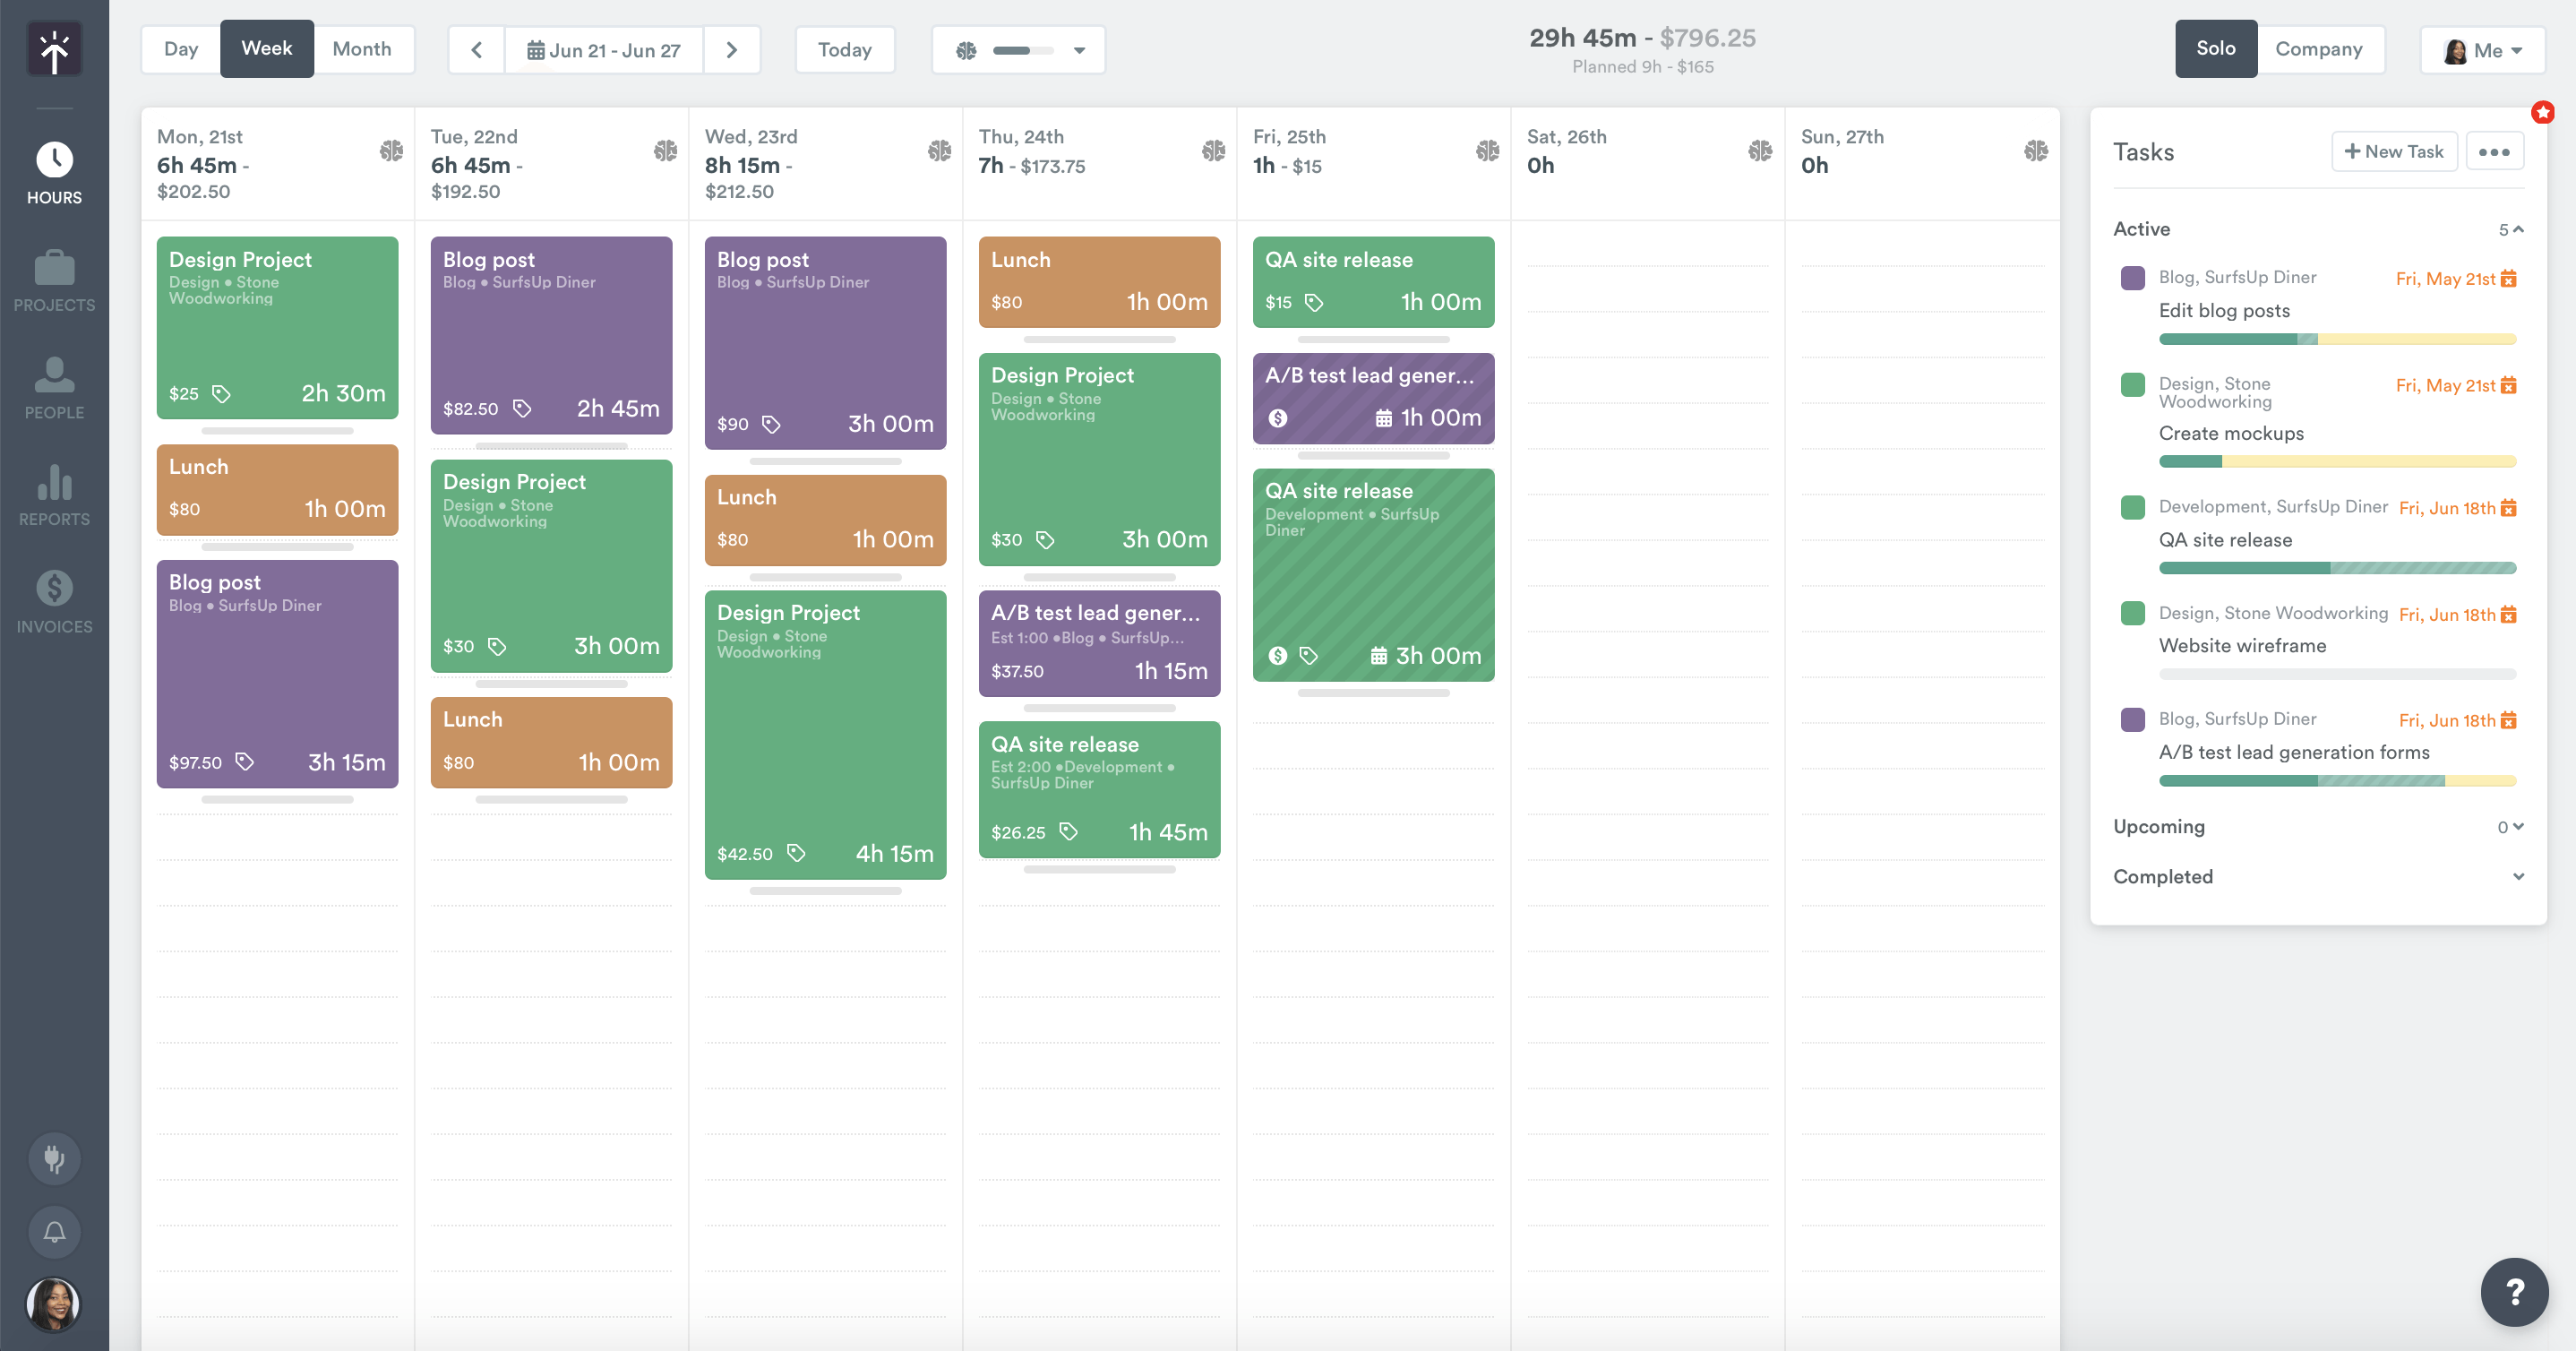
Task: Open notifications bell icon
Action: [x=54, y=1232]
